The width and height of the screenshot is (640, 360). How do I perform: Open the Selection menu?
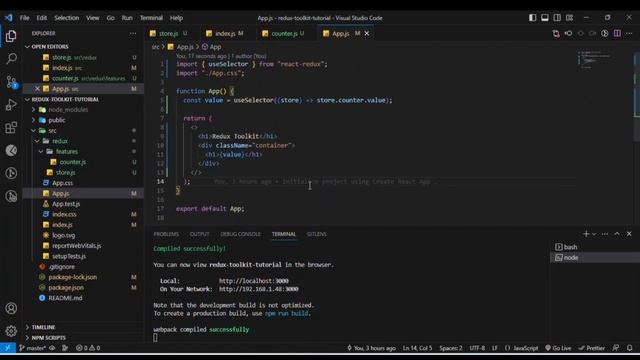pos(67,18)
